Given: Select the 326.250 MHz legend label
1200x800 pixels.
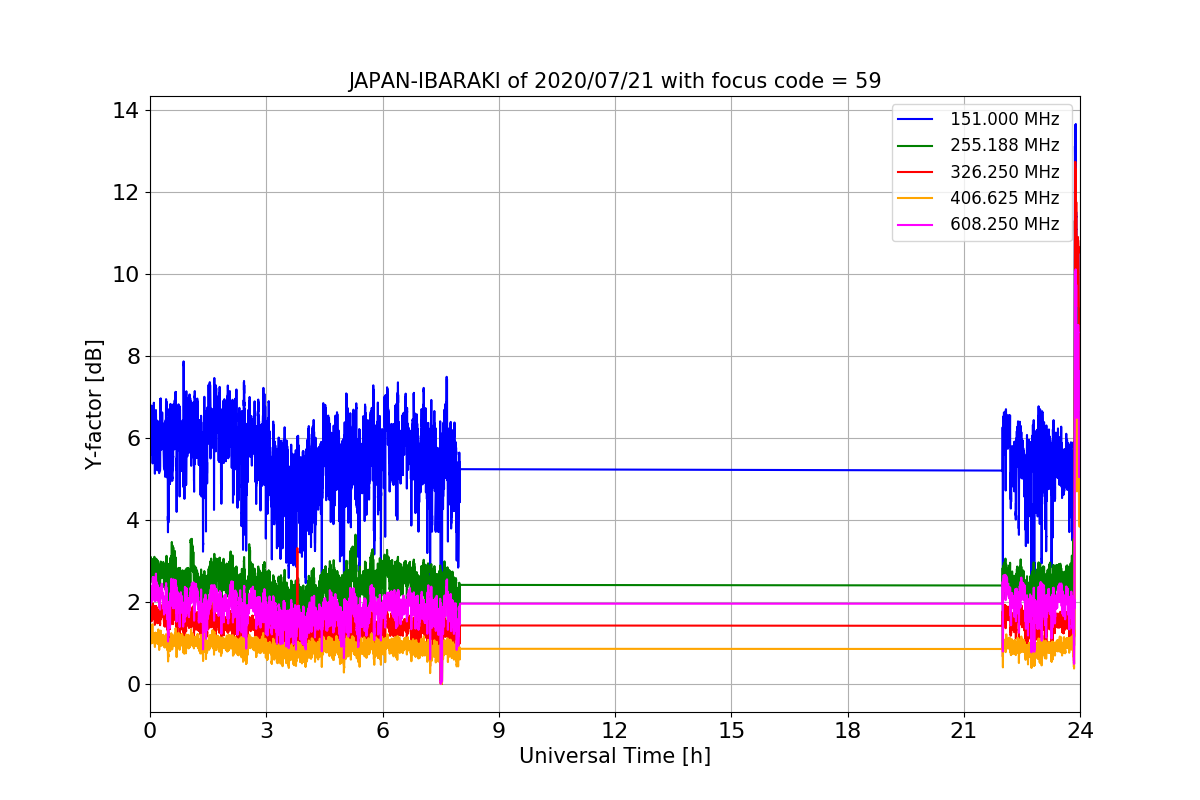Looking at the screenshot, I should [1004, 172].
